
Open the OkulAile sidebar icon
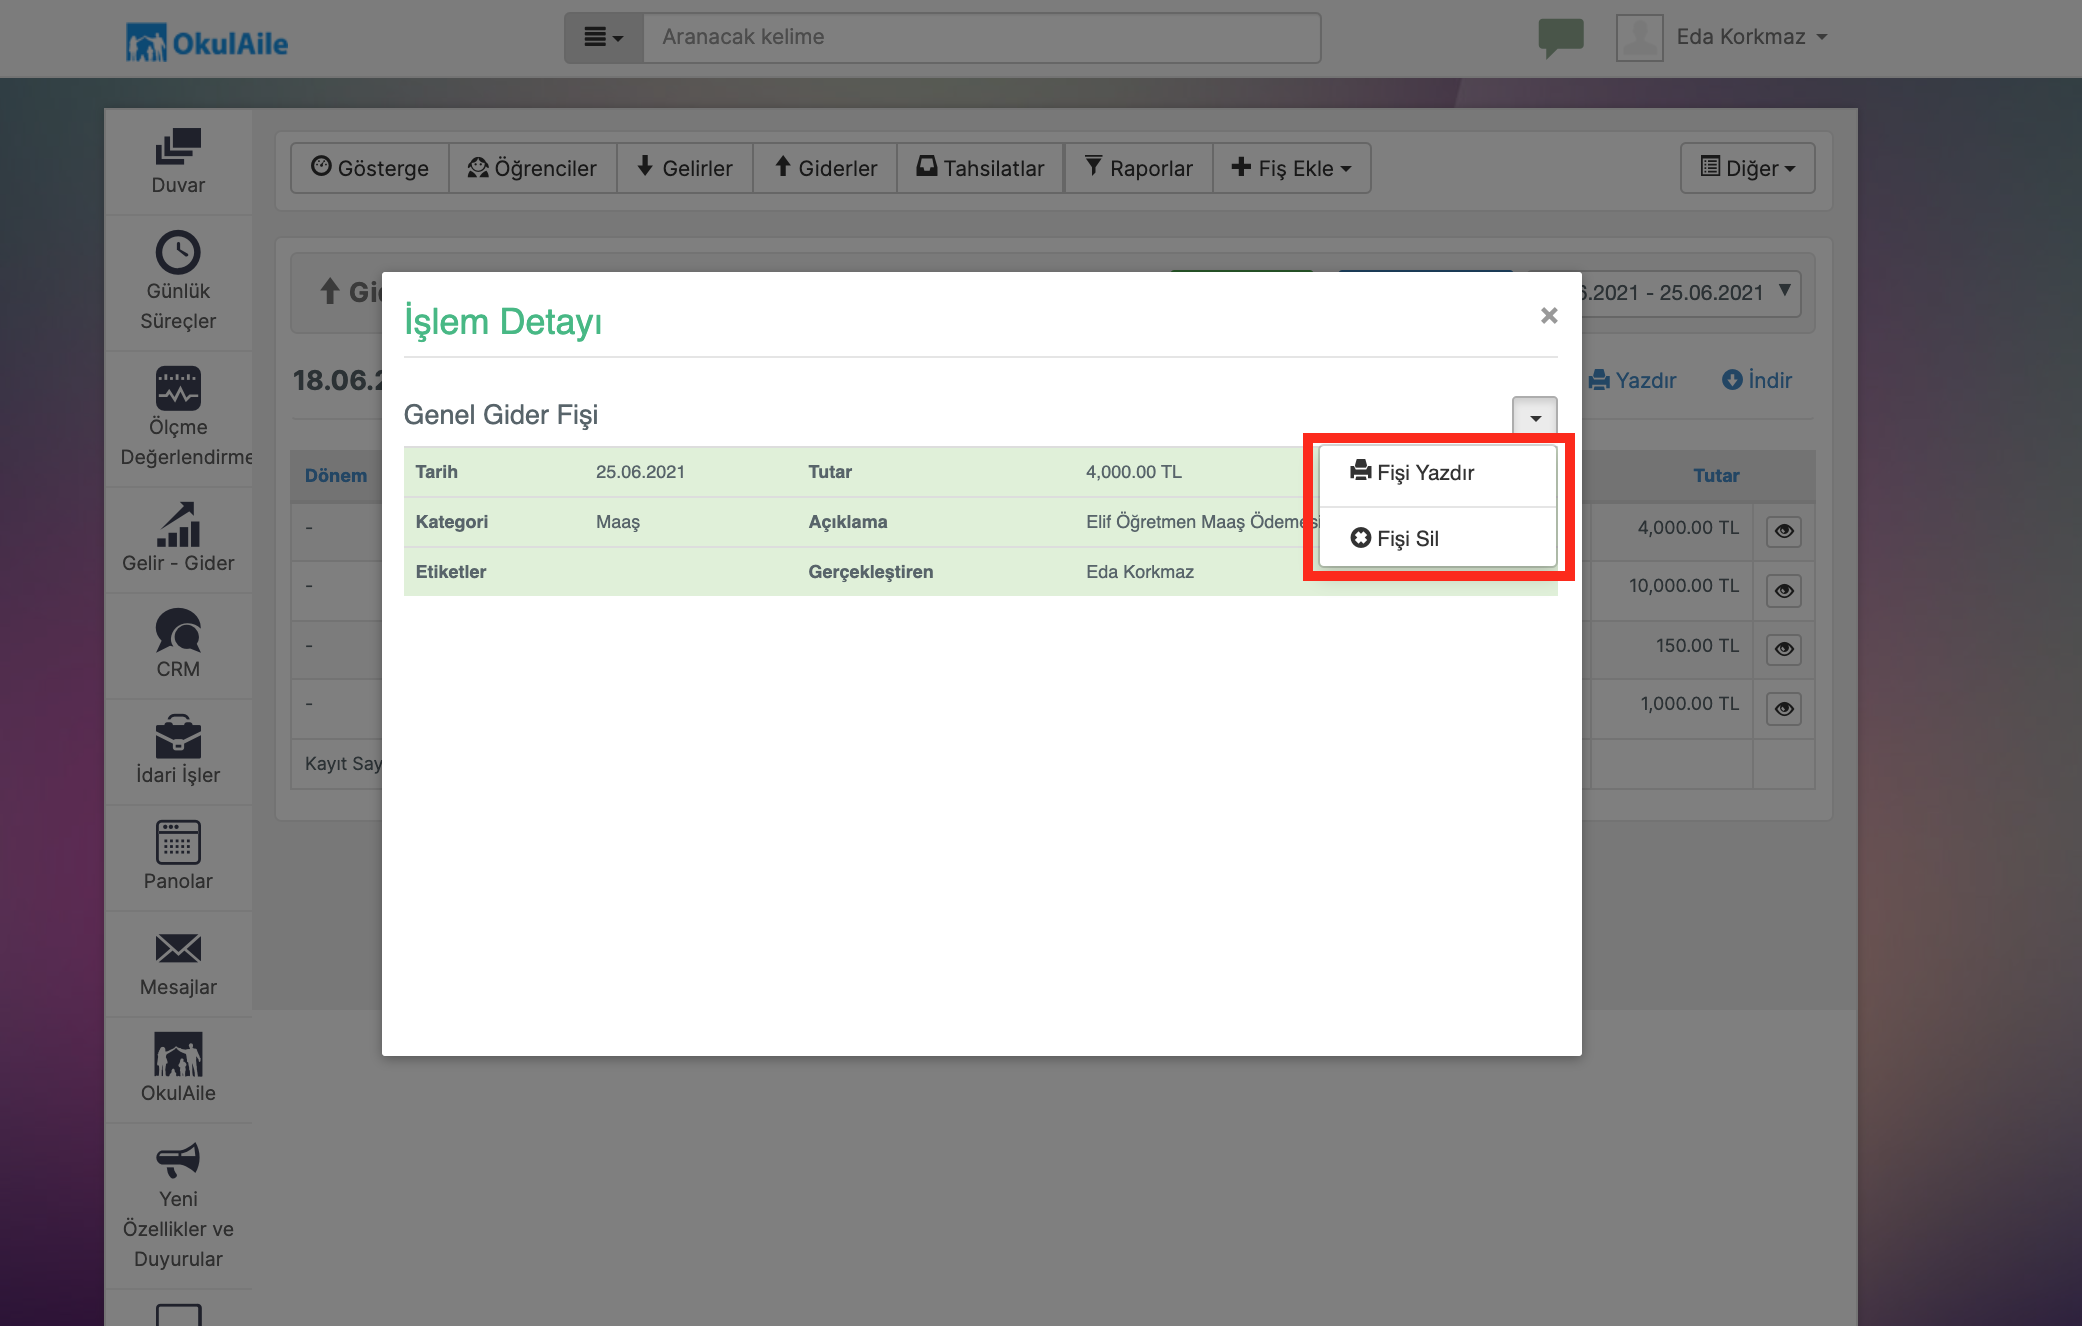[178, 1054]
